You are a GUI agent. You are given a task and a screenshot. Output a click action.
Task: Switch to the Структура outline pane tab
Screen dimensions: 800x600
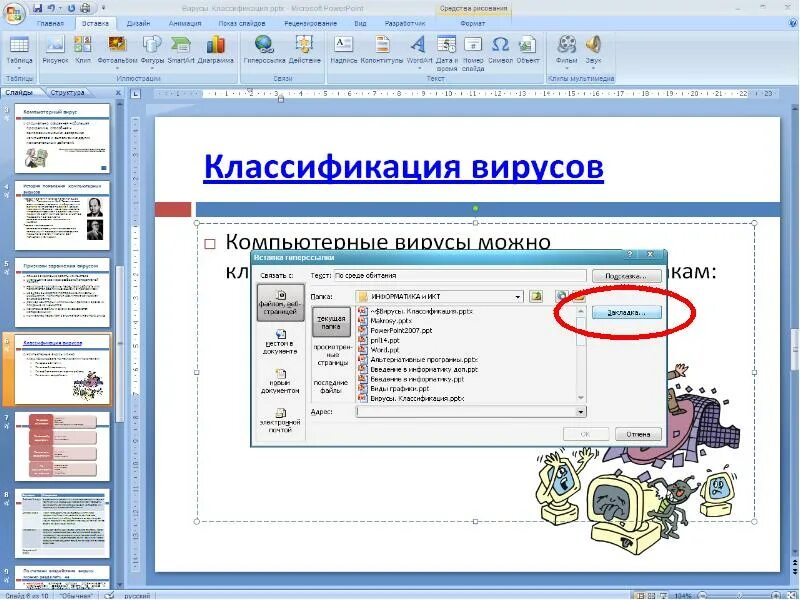click(x=67, y=93)
